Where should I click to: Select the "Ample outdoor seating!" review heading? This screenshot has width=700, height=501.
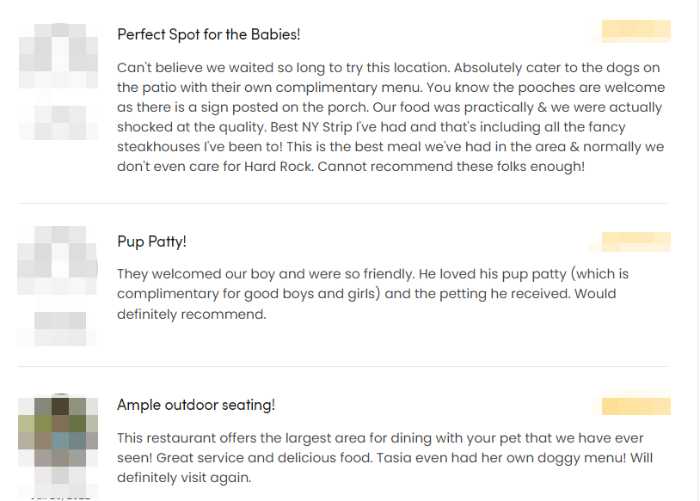click(196, 405)
